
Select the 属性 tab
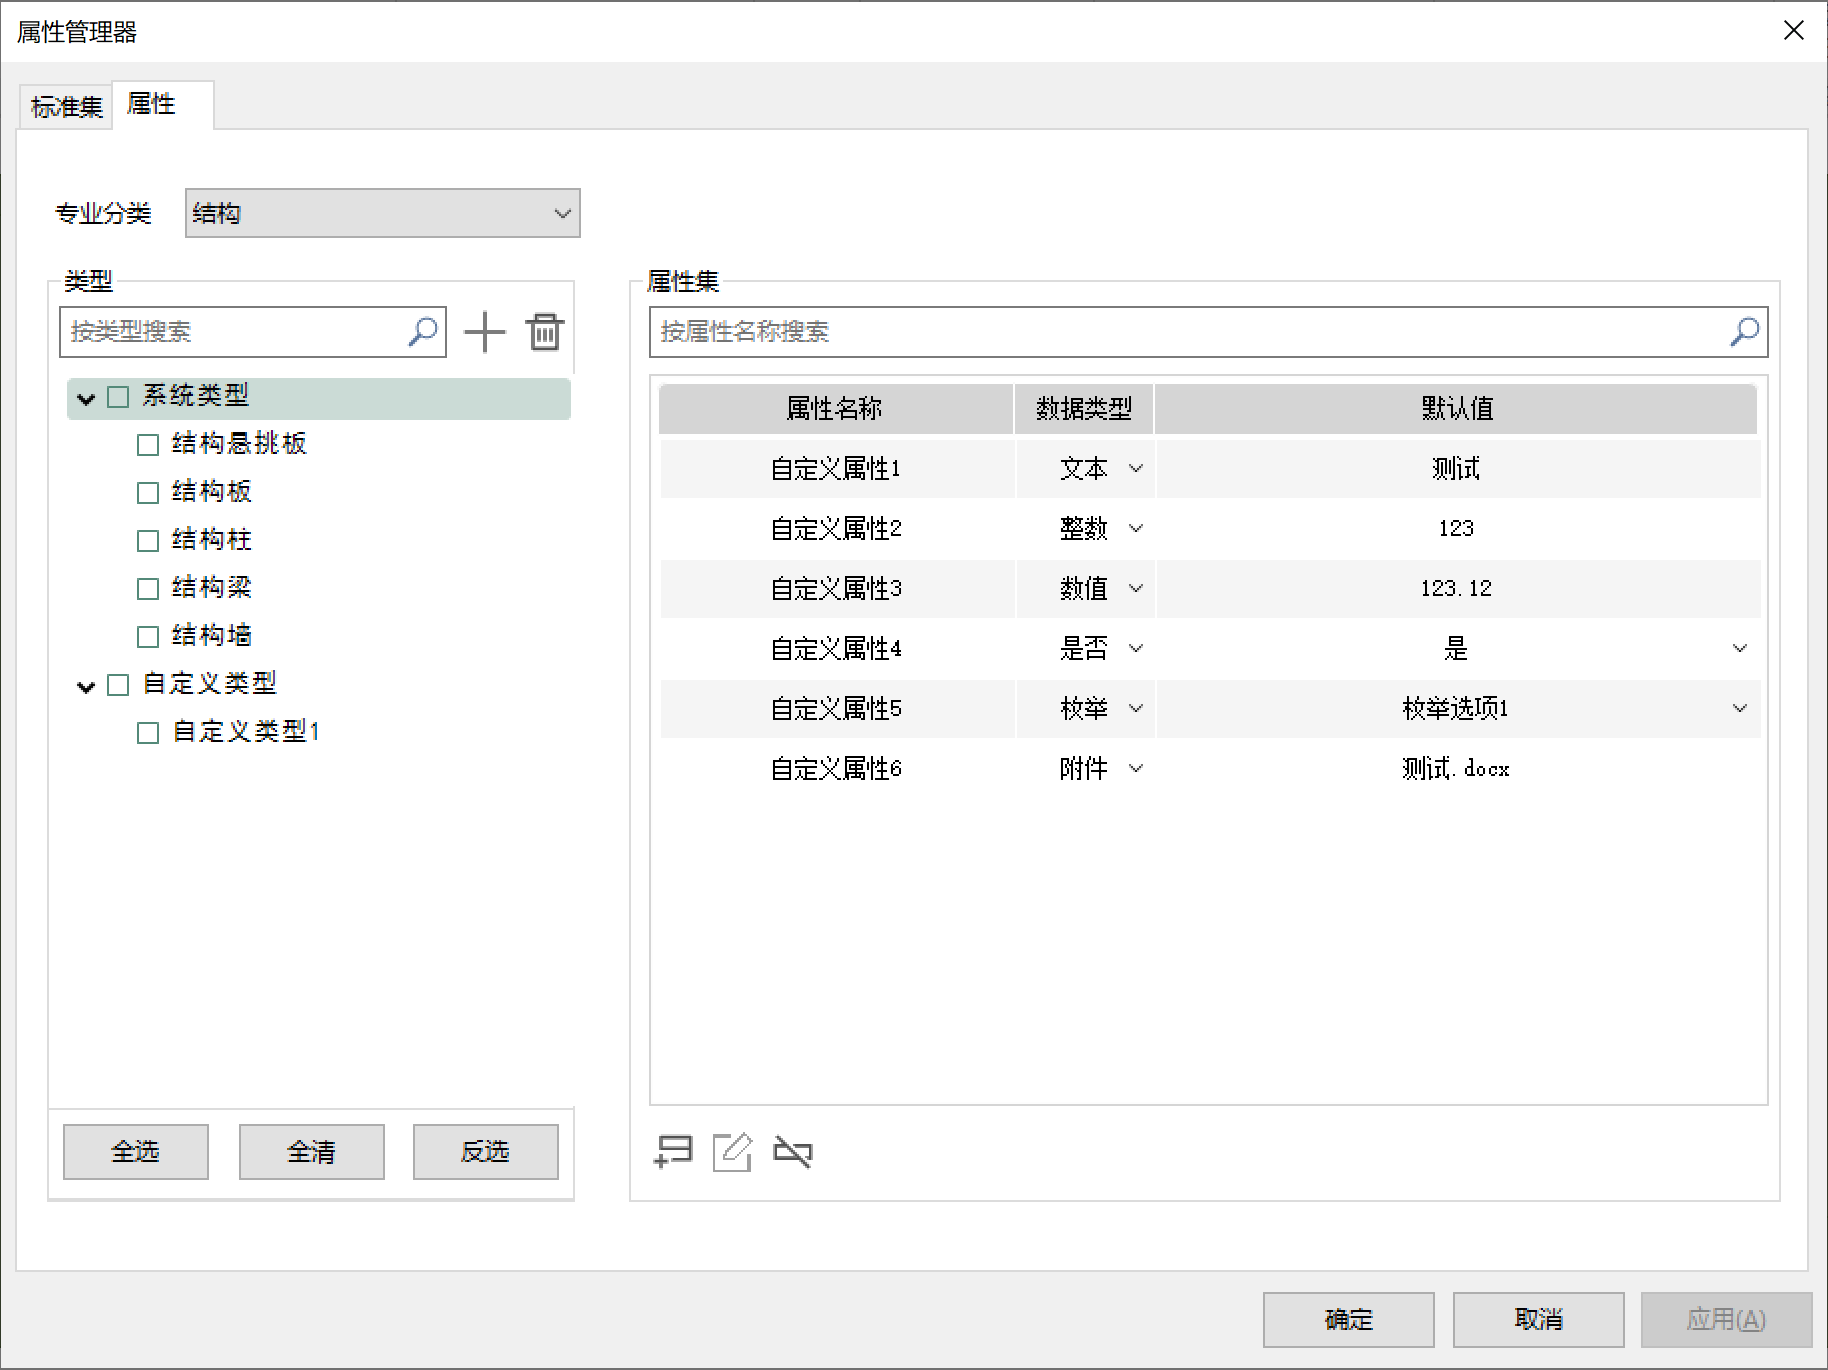pos(152,104)
